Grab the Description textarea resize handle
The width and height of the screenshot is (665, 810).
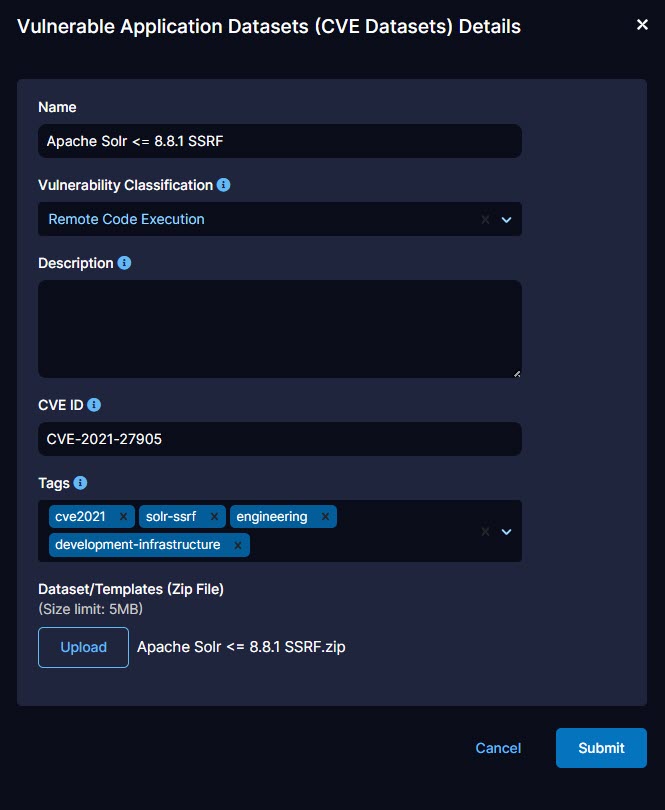click(516, 373)
